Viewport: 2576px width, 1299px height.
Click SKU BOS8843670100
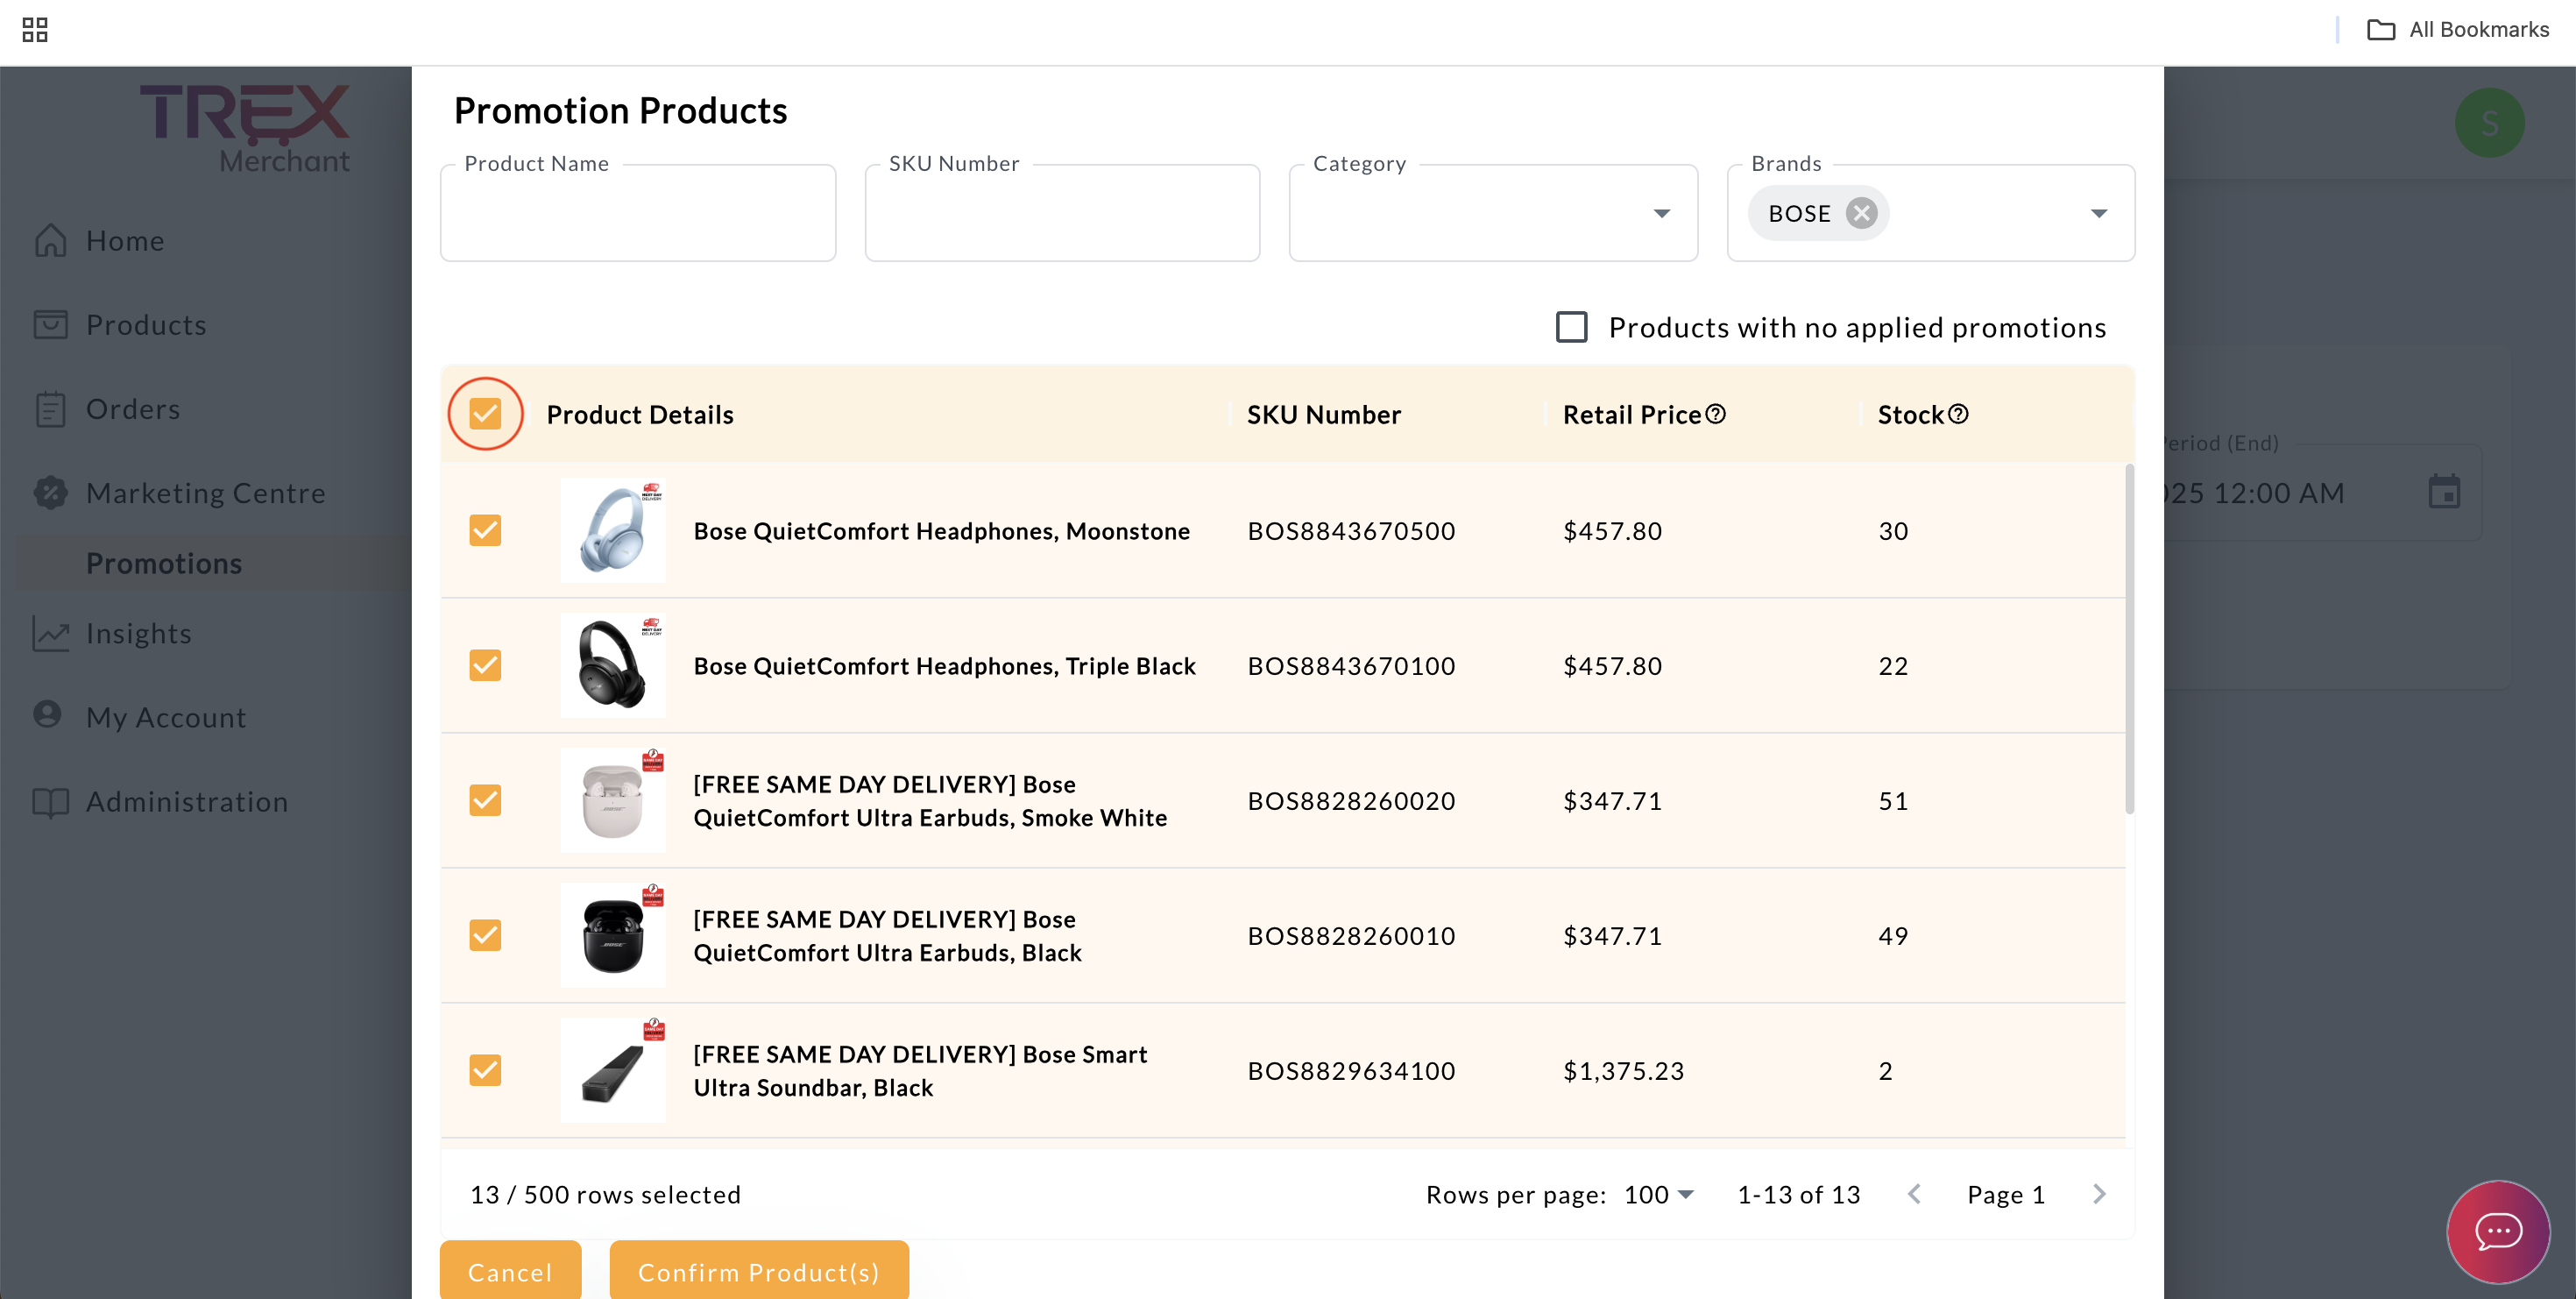tap(1351, 665)
